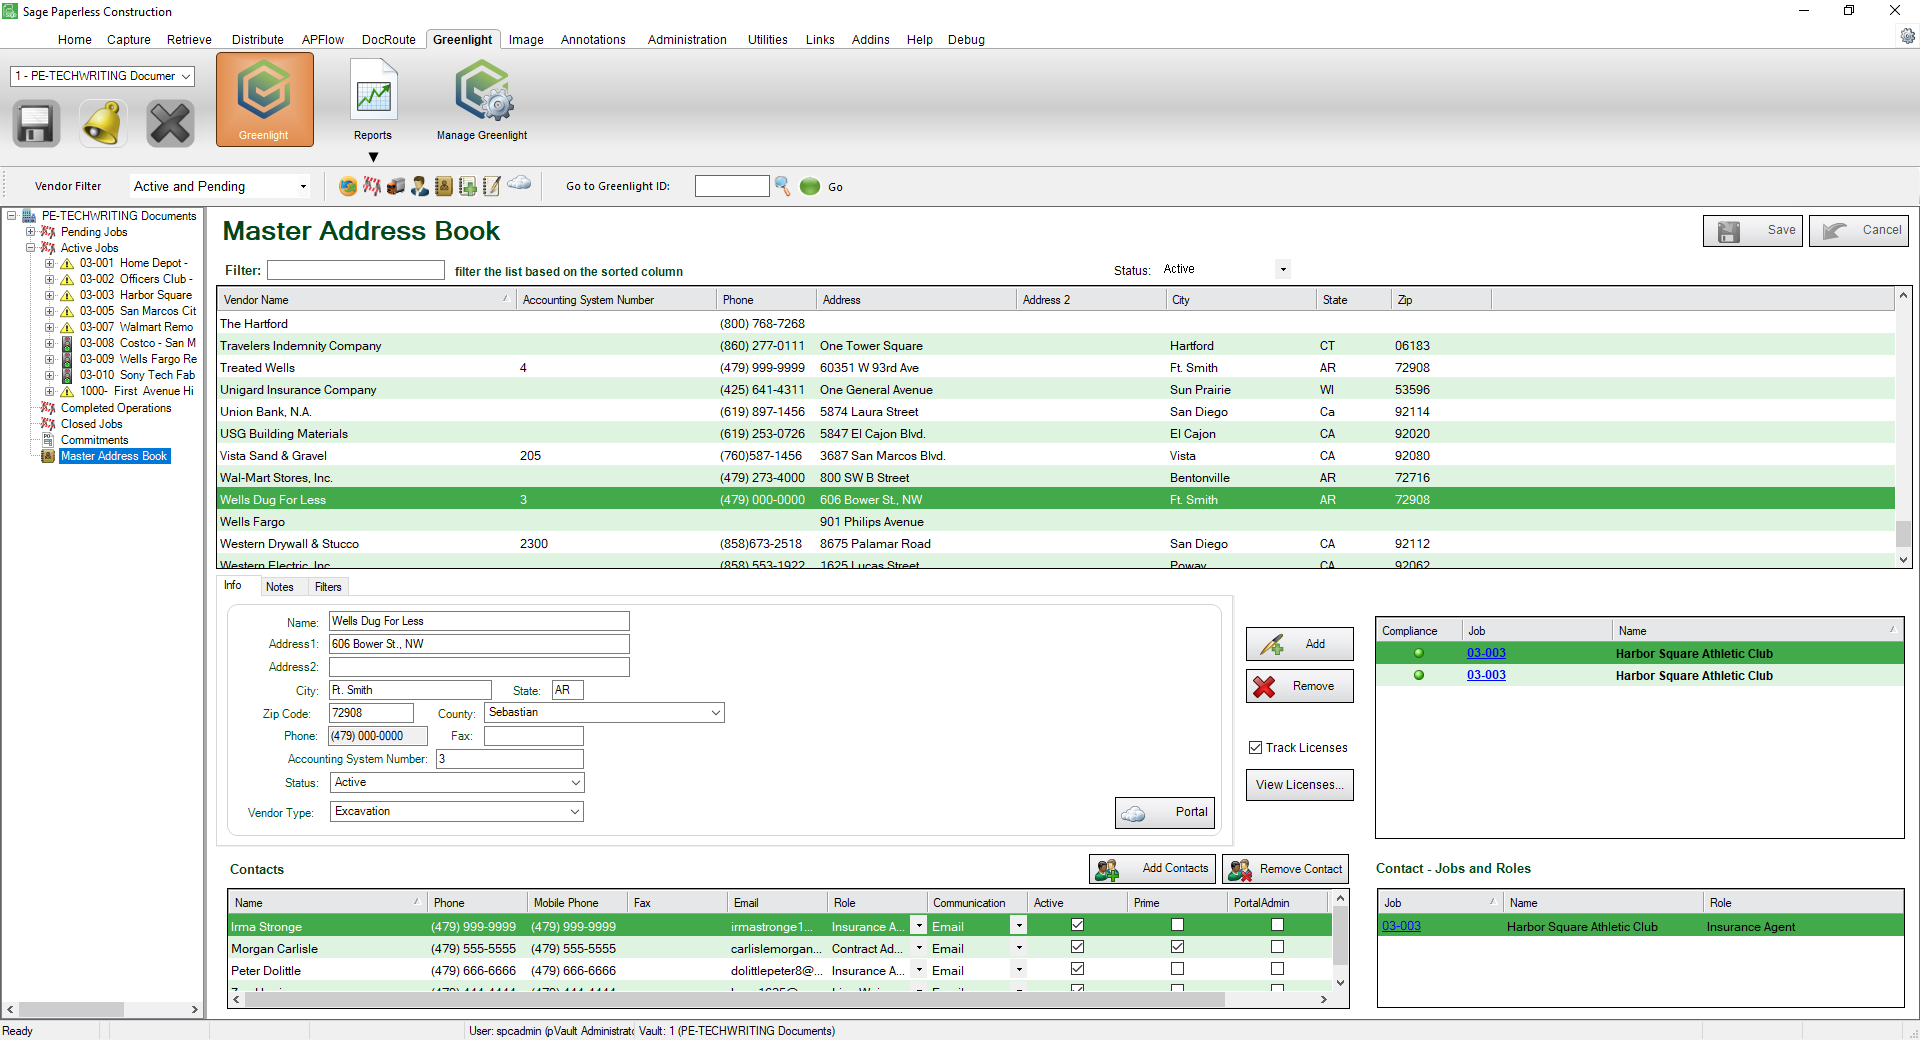Click the orange truck icon in toolbar
Screen dimensions: 1920x1040
point(396,186)
